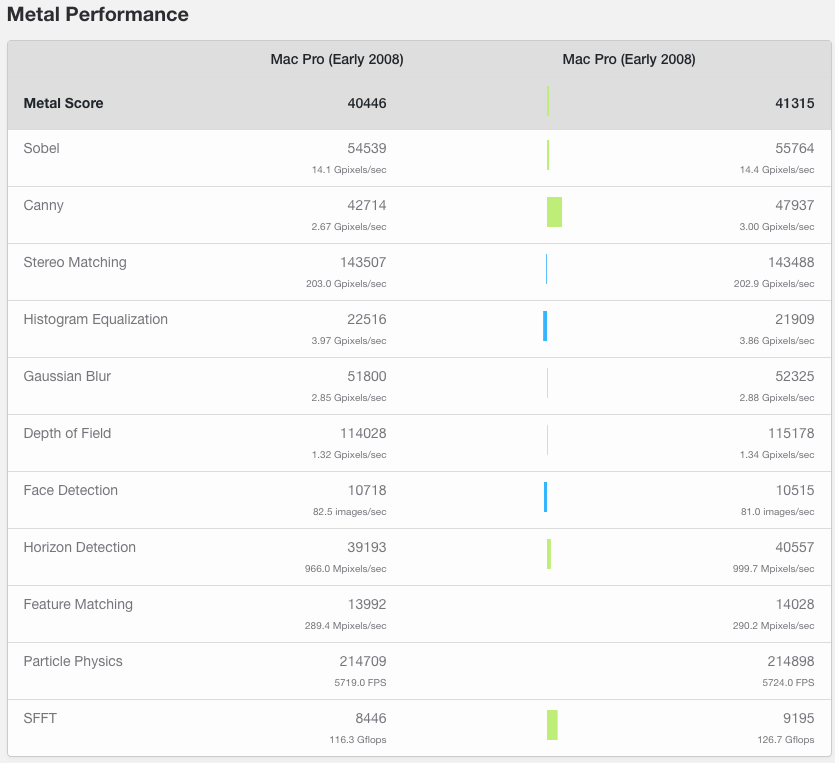
Task: Select the Sobel row label
Action: (42, 148)
